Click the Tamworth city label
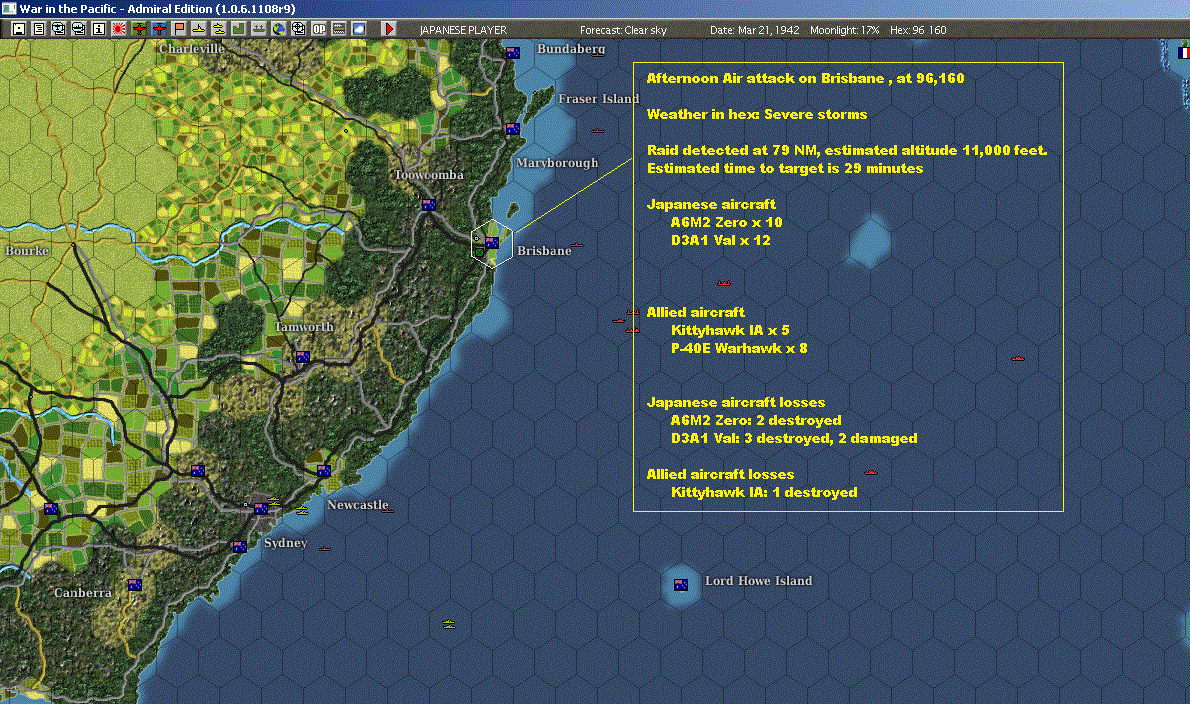This screenshot has height=704, width=1190. [304, 327]
